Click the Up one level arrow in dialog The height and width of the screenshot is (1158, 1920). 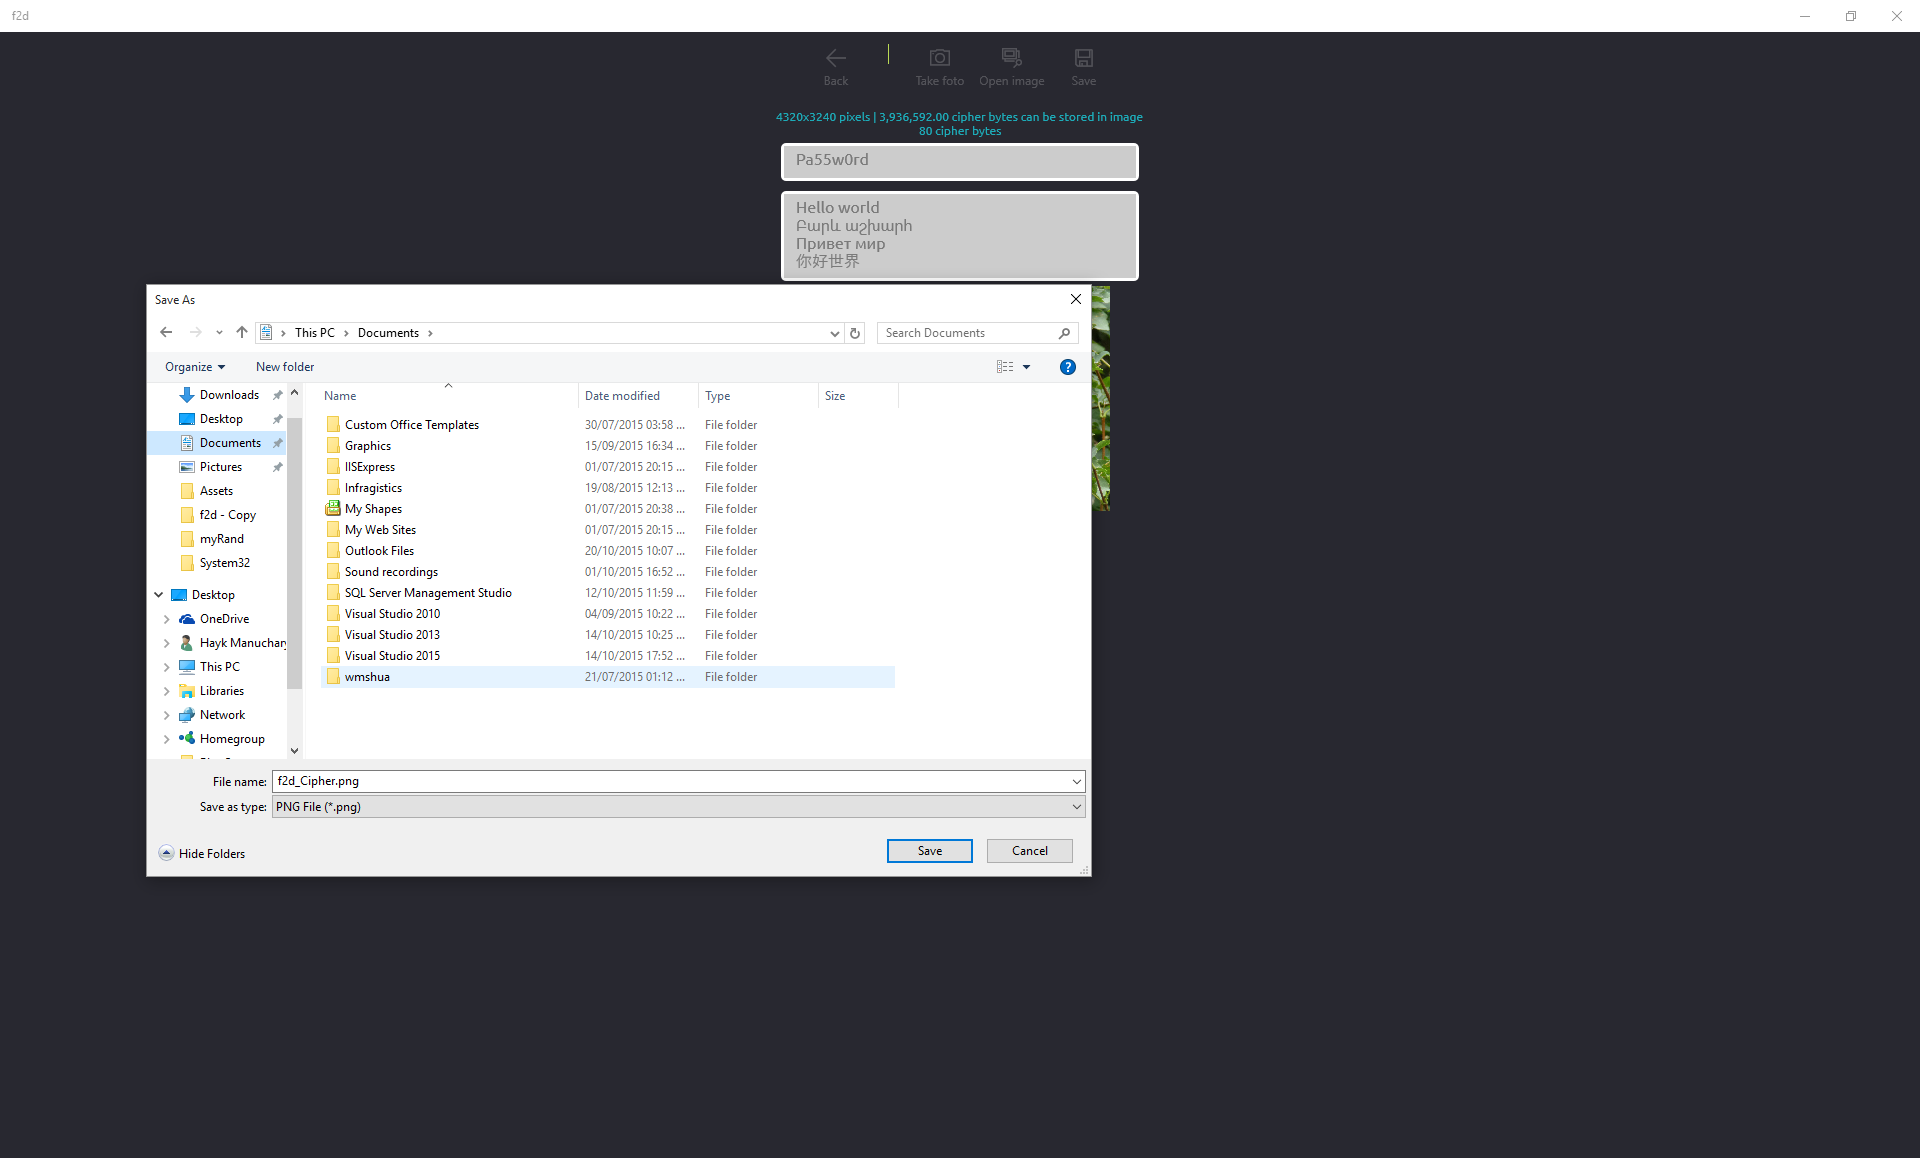point(241,333)
